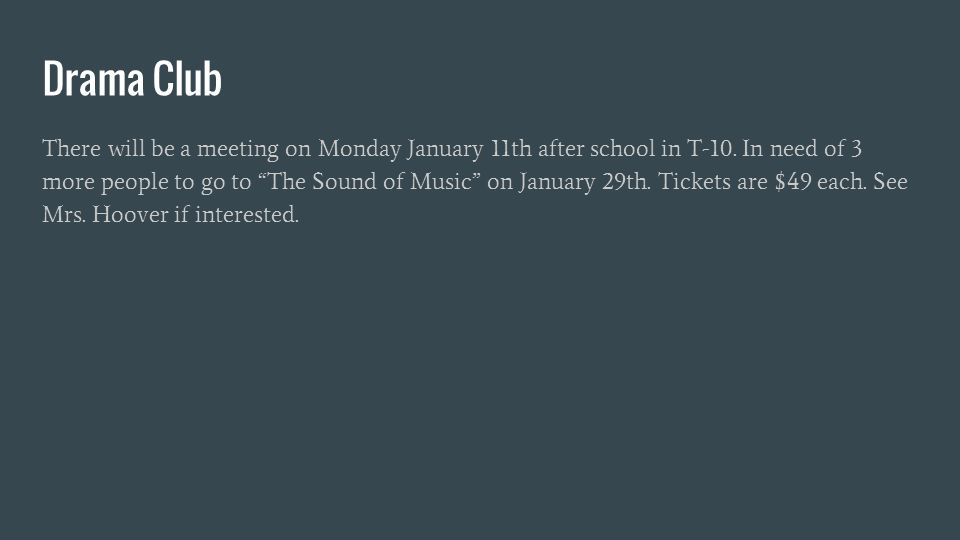
Task: Click the Drama Club slide title
Action: (132, 78)
